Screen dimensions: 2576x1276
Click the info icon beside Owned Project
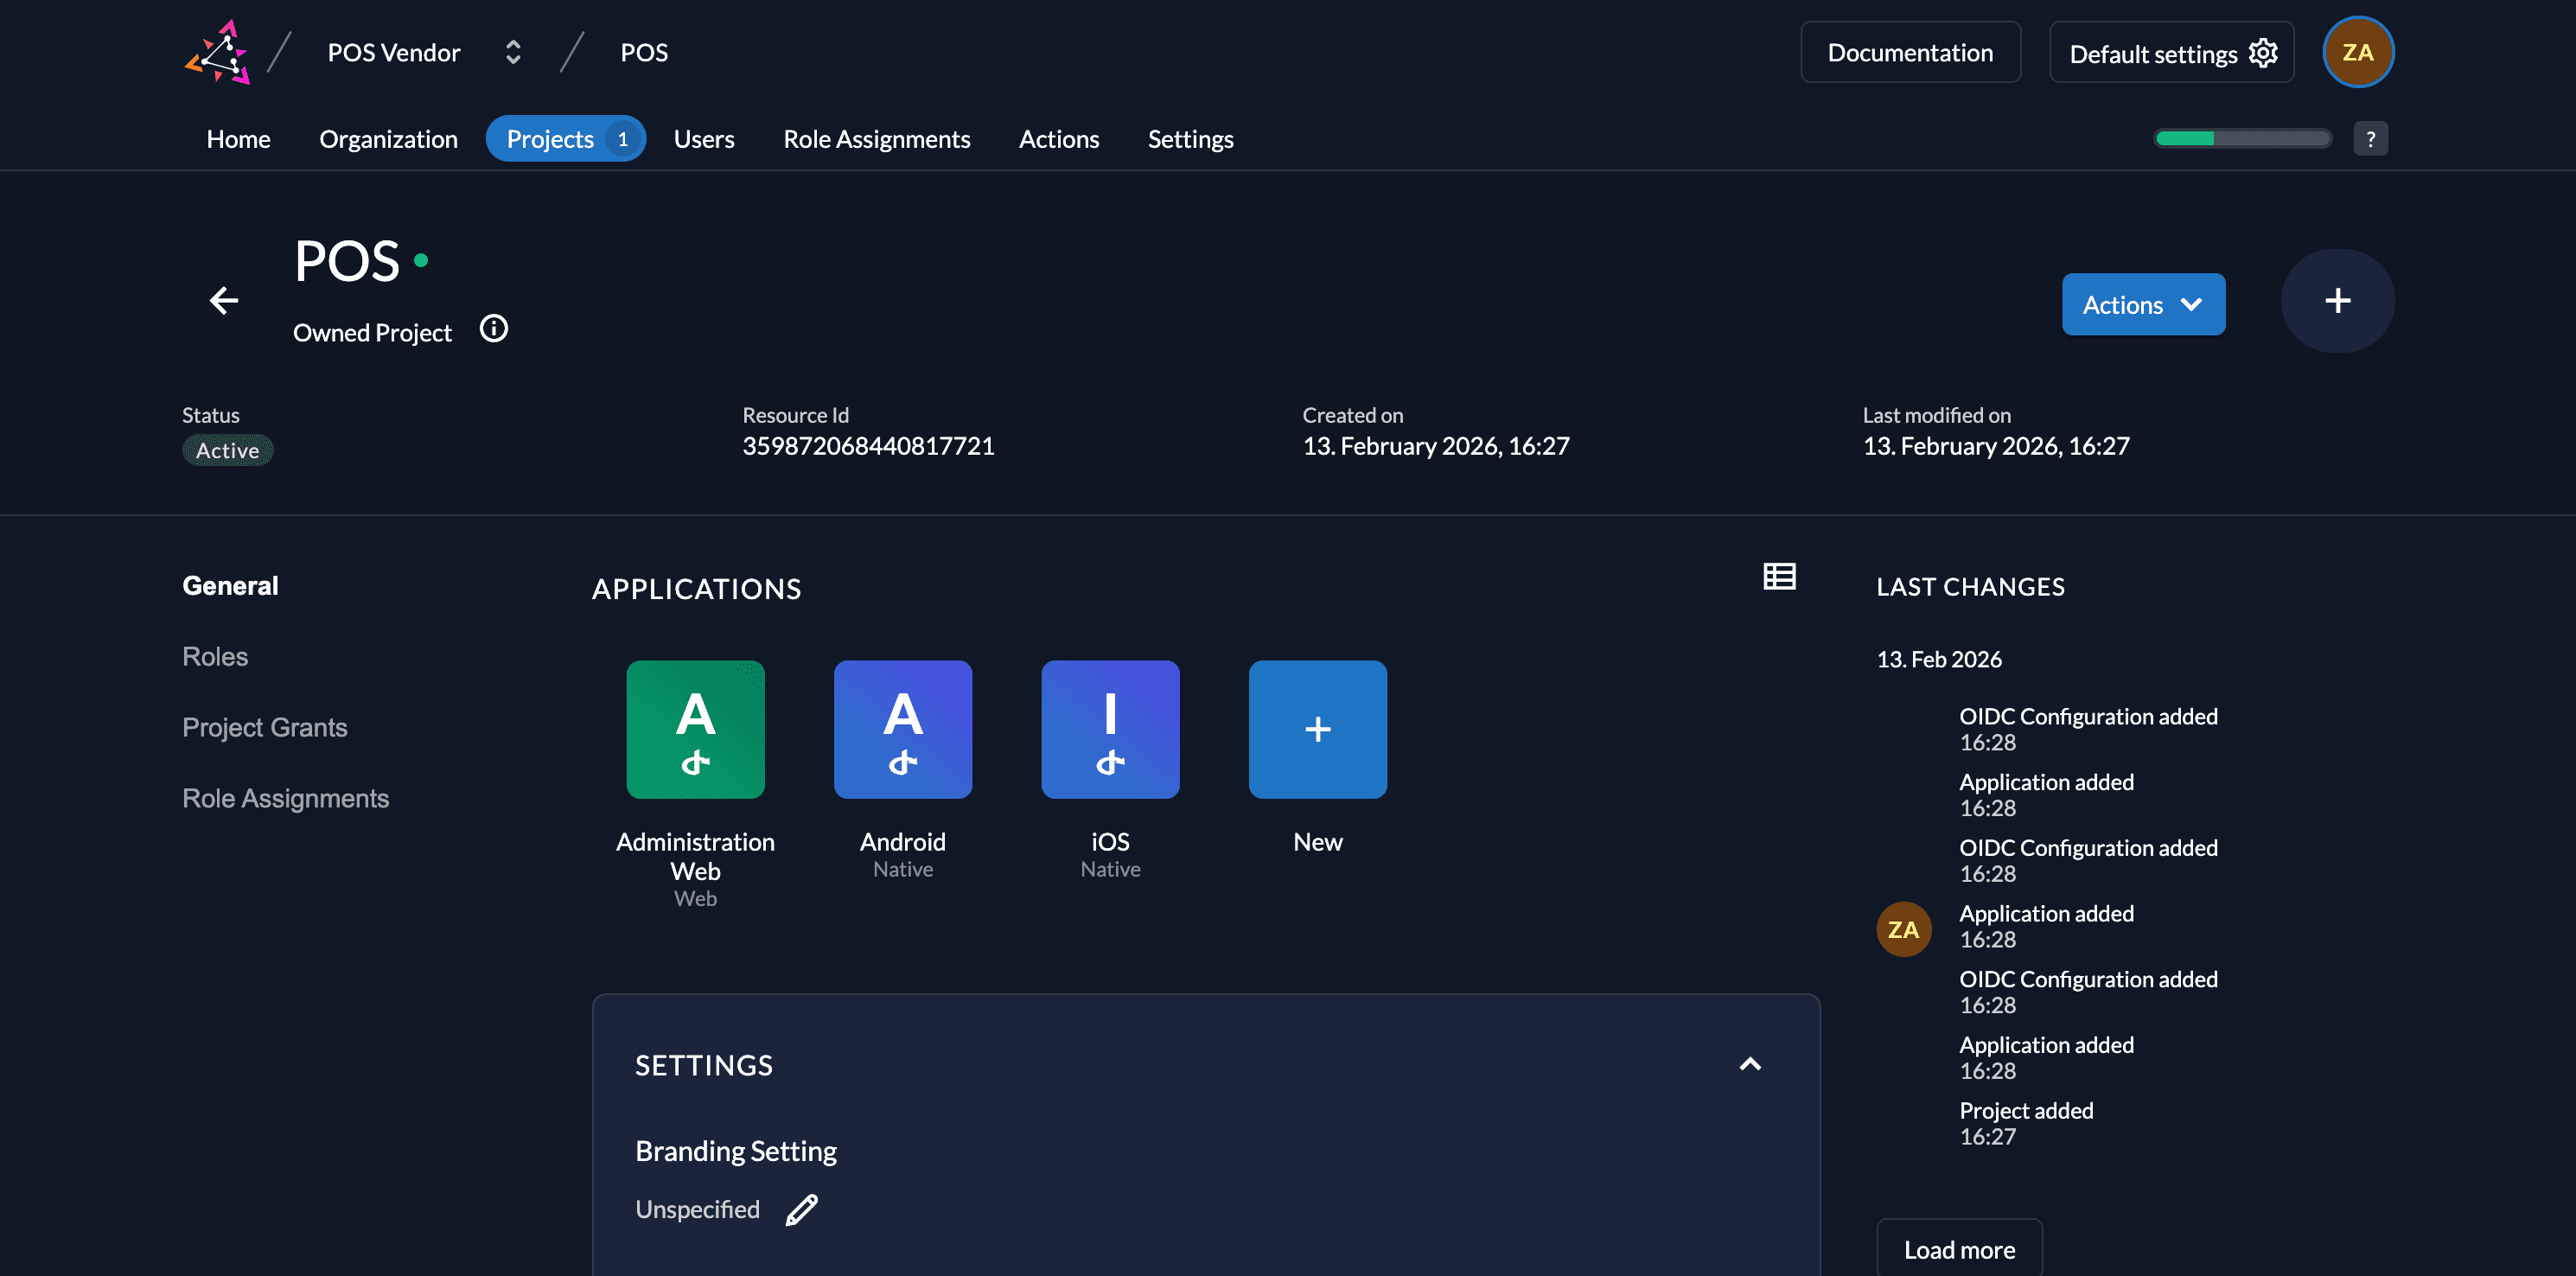493,327
